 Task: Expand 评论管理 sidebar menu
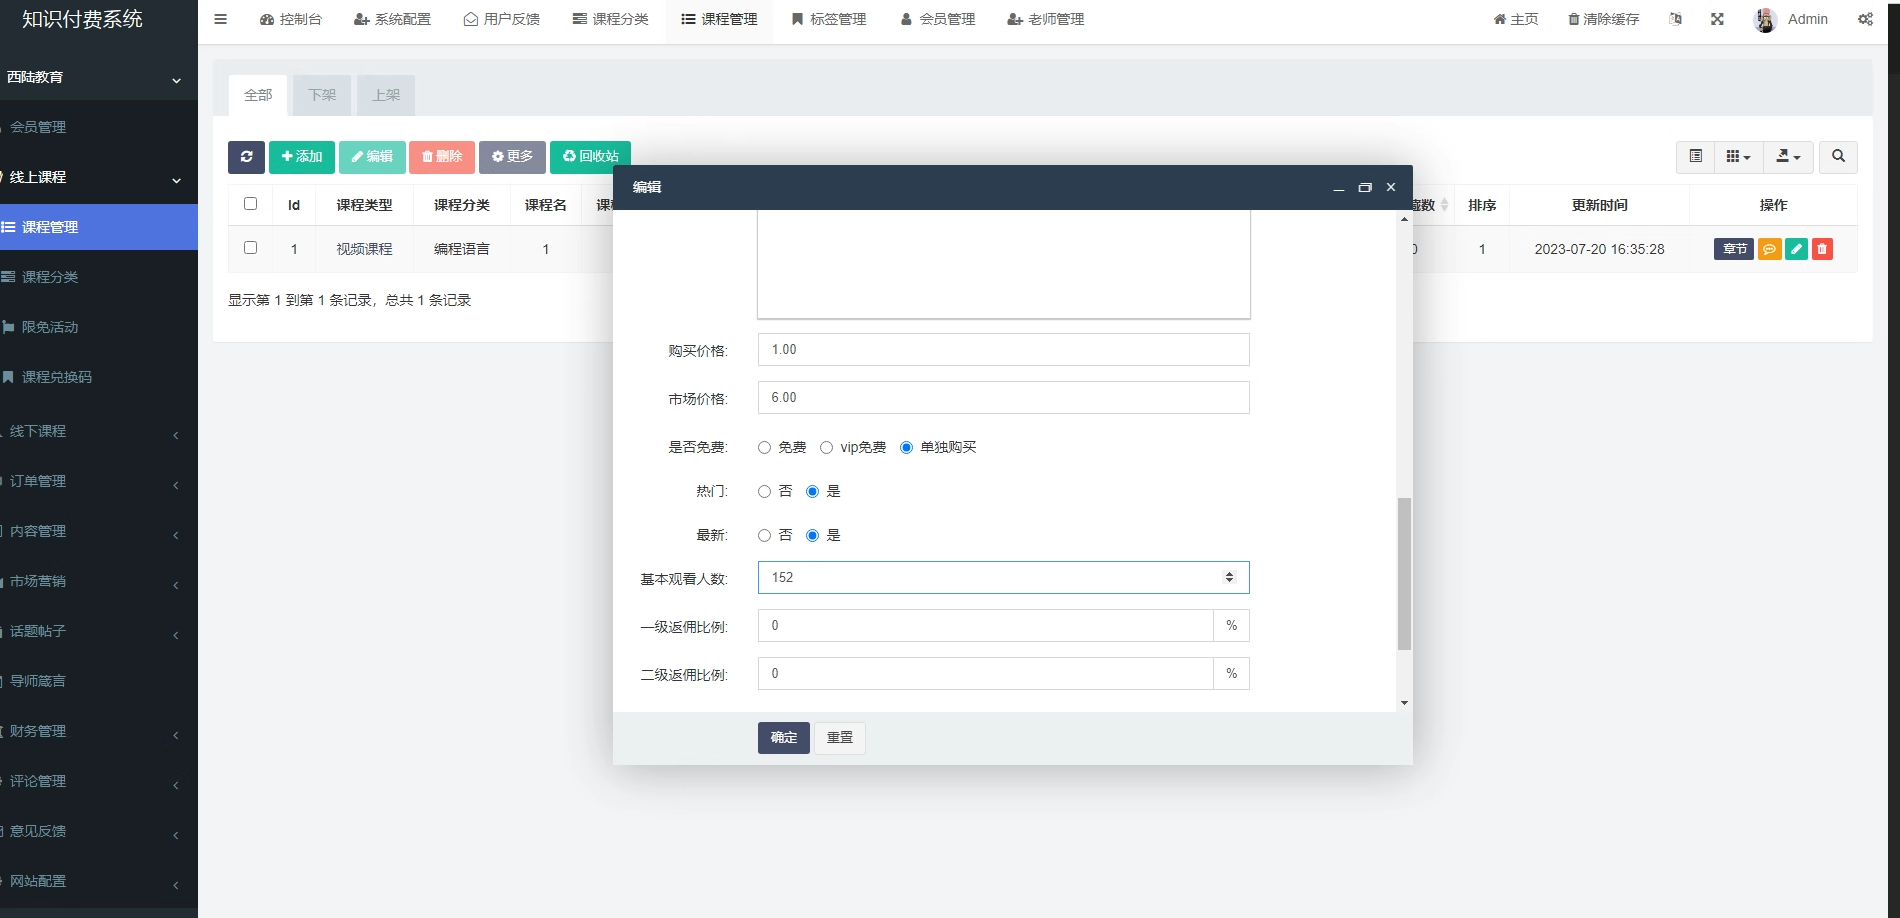coord(99,781)
